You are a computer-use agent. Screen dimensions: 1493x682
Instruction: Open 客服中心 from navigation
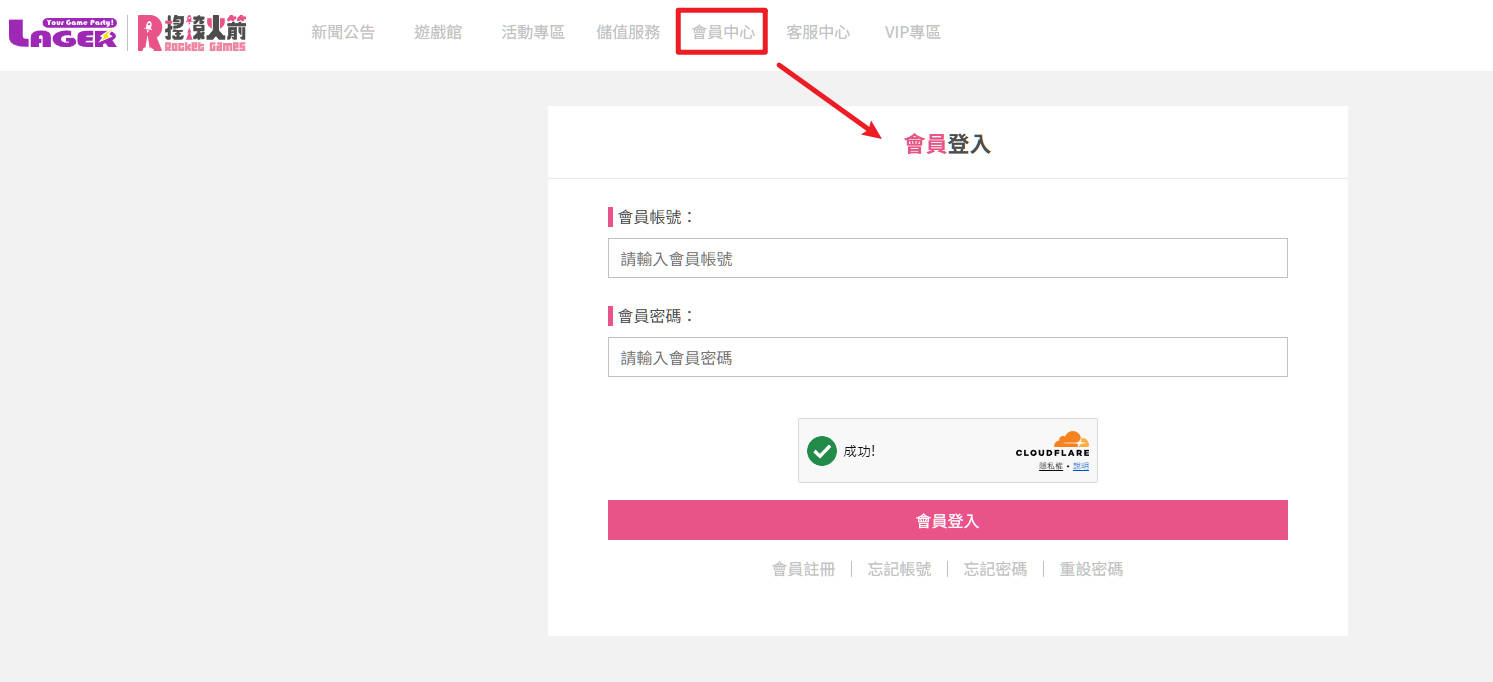(818, 32)
